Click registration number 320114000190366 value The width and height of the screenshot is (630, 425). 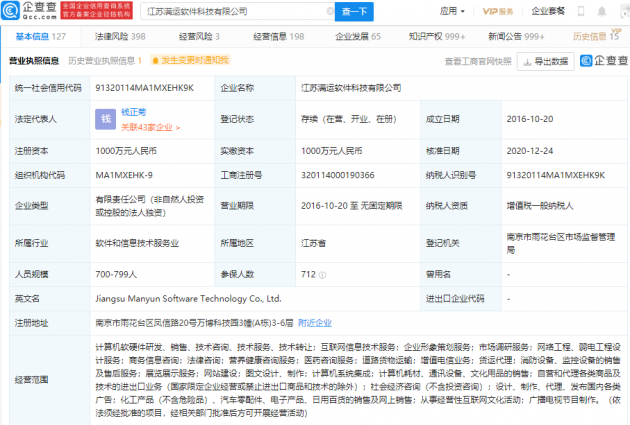tap(338, 175)
